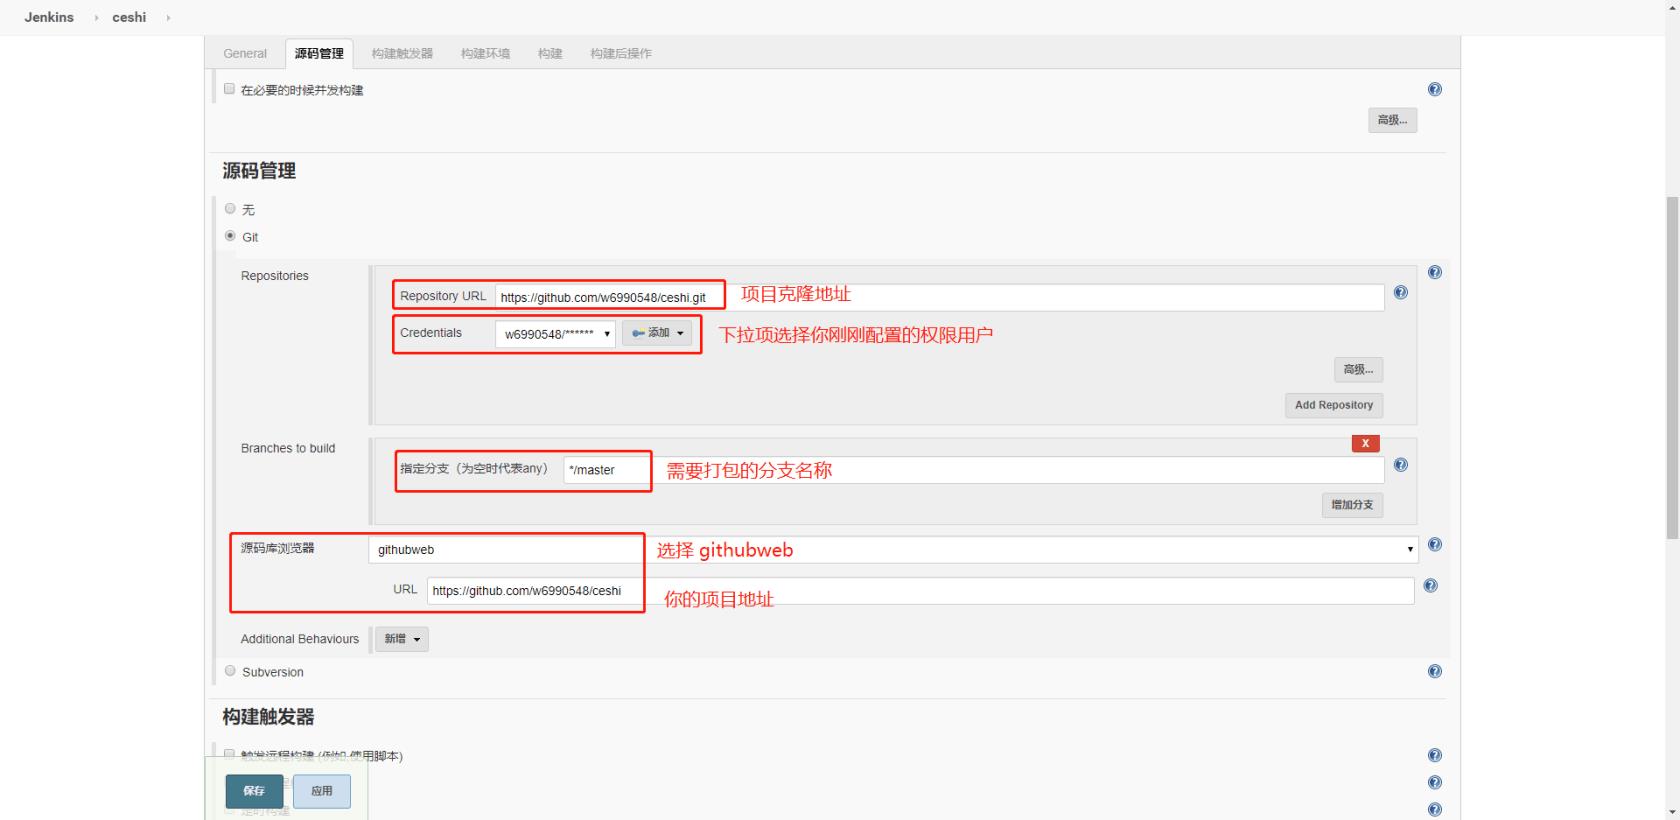Enable 触发远程构建 checkbox

click(x=230, y=755)
